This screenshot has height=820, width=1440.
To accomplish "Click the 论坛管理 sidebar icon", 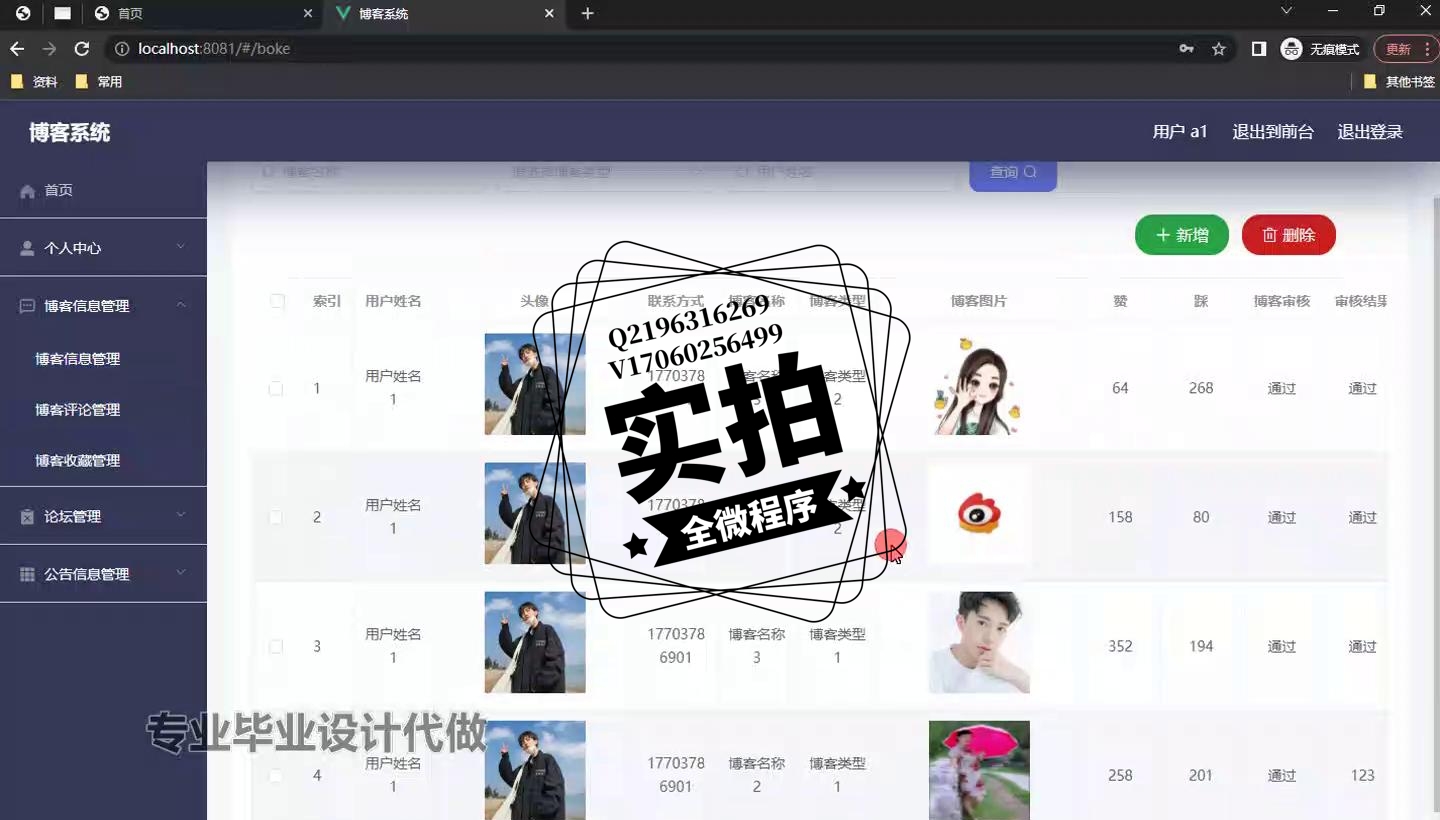I will pyautogui.click(x=27, y=517).
